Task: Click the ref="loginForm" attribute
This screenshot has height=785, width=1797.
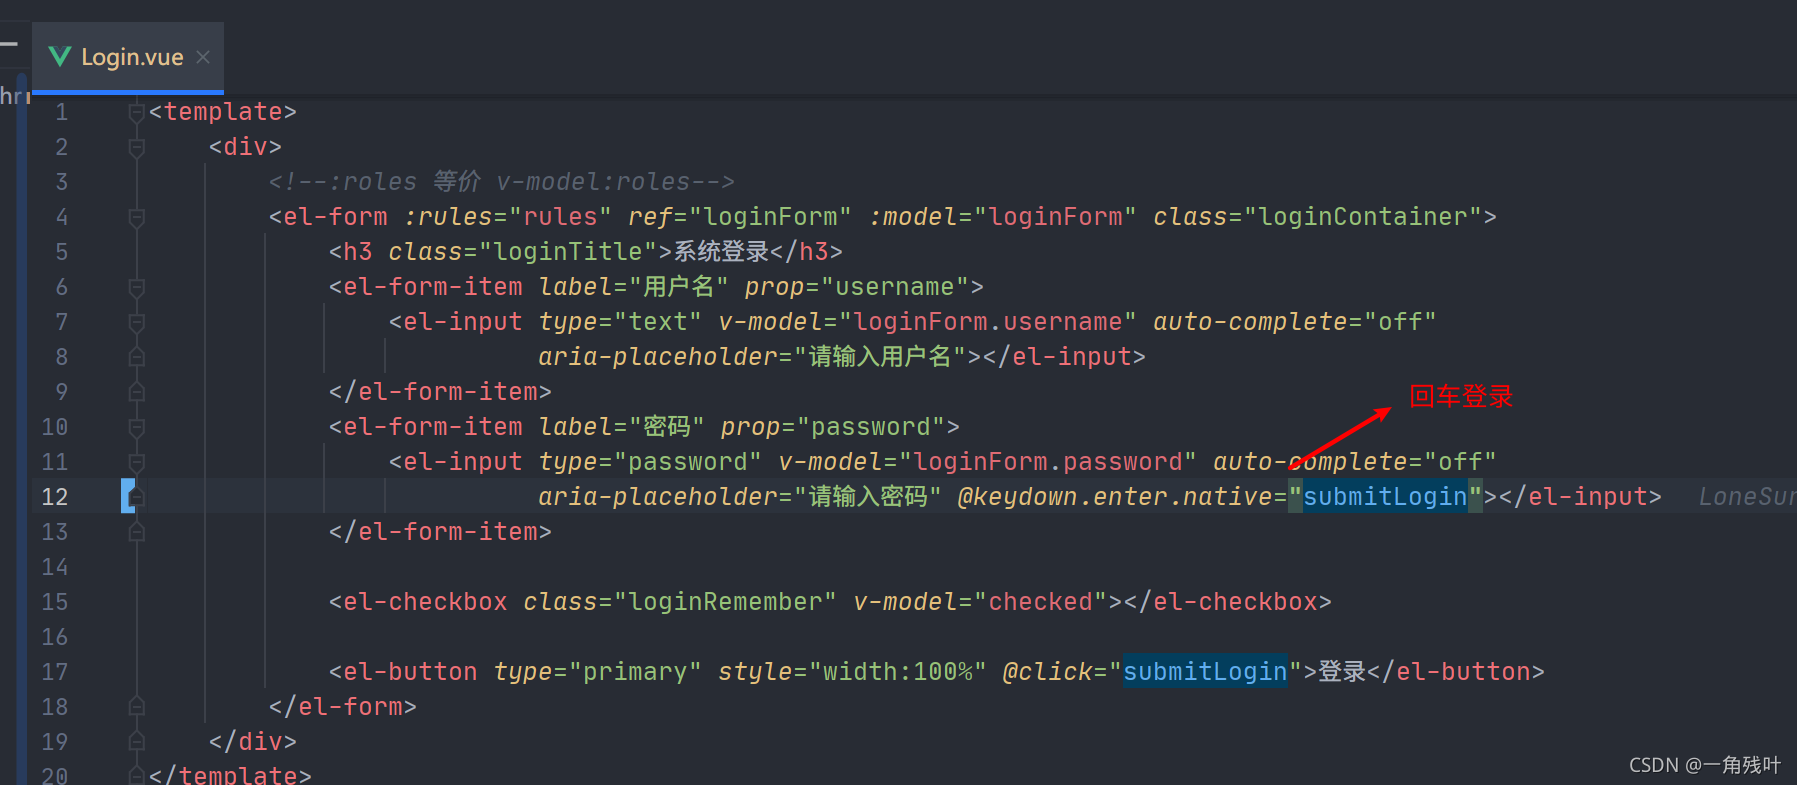Action: tap(740, 217)
